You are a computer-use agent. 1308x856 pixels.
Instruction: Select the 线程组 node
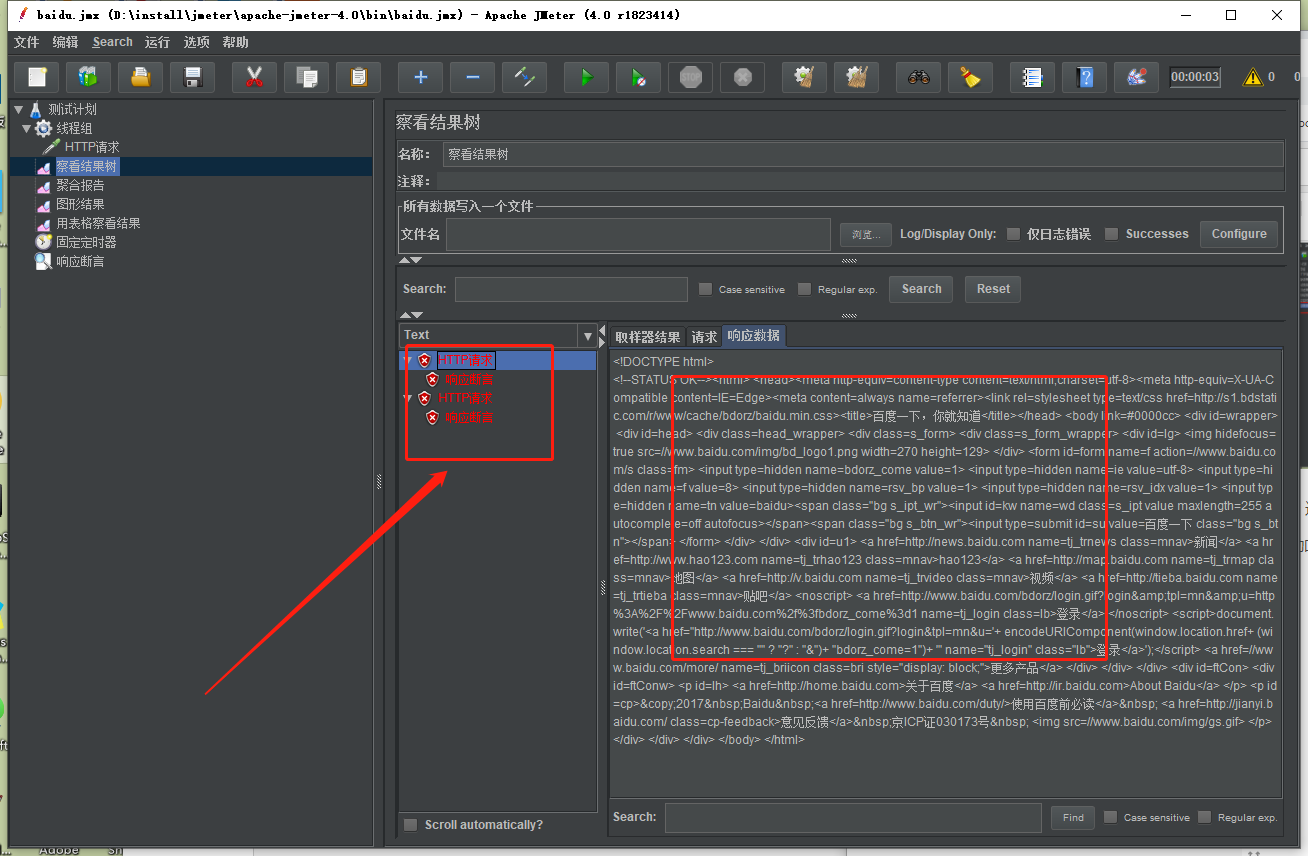pyautogui.click(x=74, y=128)
